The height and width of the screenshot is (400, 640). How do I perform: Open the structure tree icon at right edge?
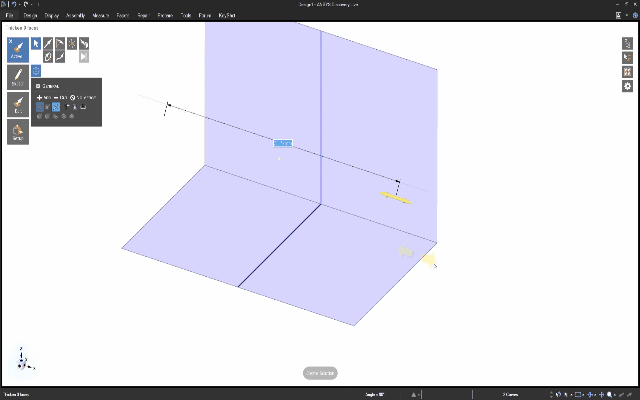pyautogui.click(x=627, y=43)
